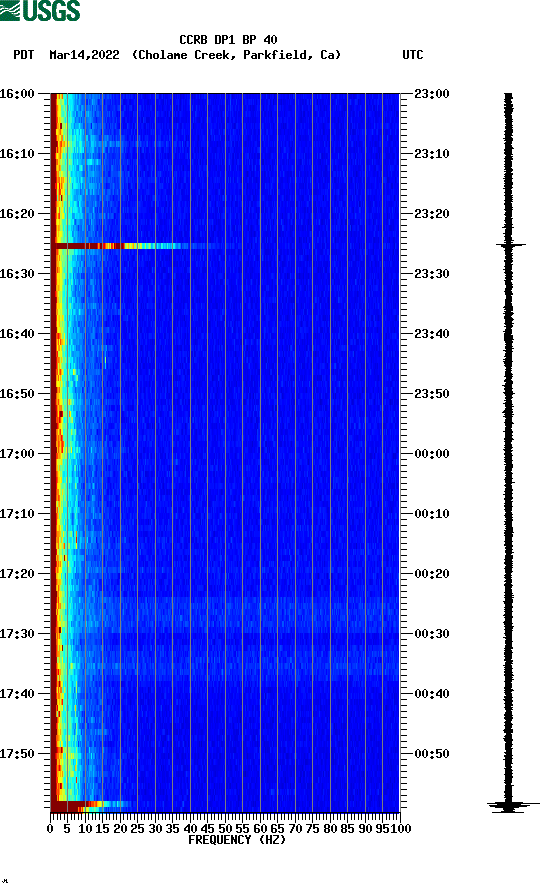This screenshot has height=892, width=552.
Task: Click the "UTC" timezone label
Action: pos(413,55)
